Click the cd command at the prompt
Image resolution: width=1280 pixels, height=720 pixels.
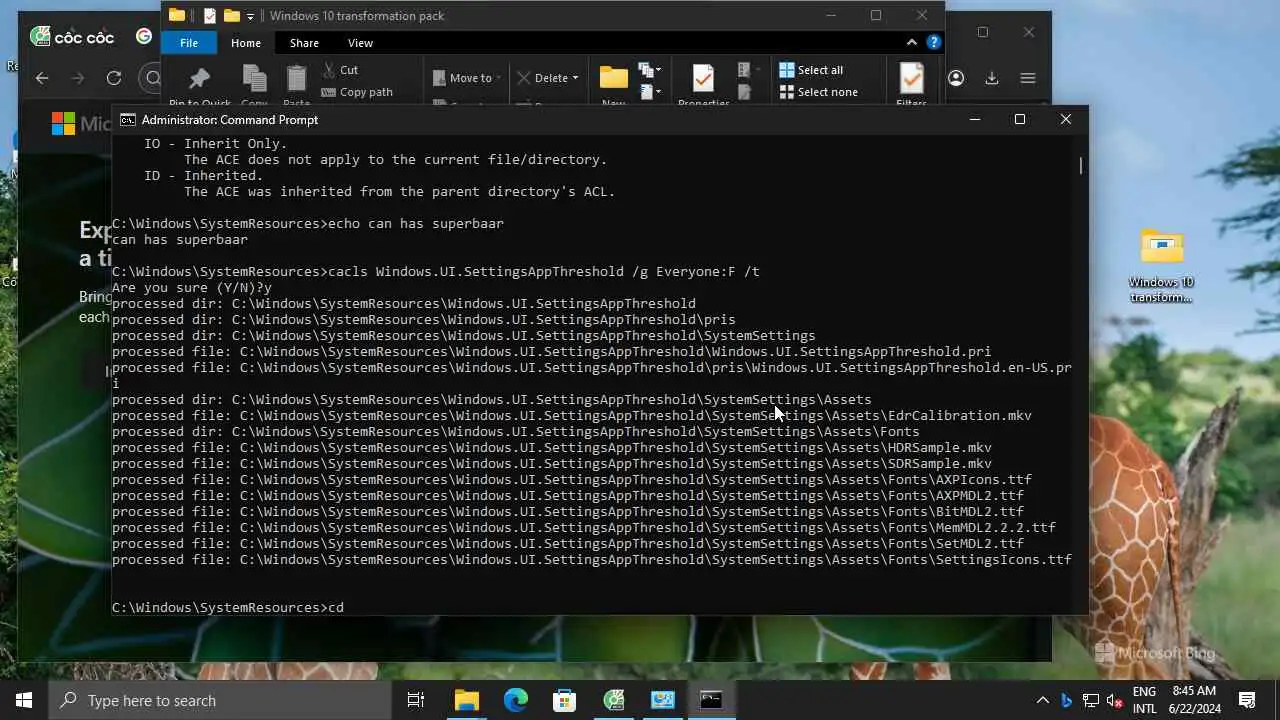tap(336, 608)
